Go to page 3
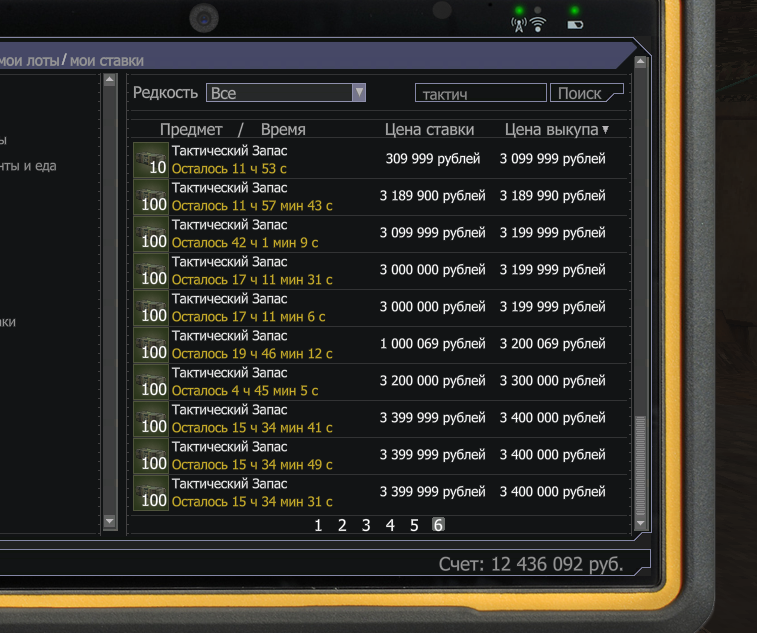This screenshot has width=757, height=633. tap(366, 525)
